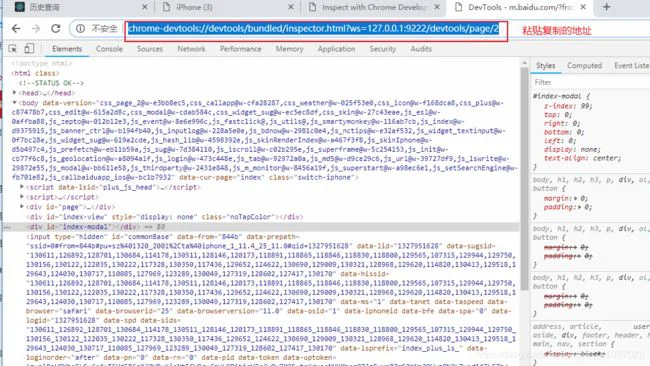Viewport: 650px width, 366px height.
Task: Open the Console panel tab
Action: tap(109, 49)
